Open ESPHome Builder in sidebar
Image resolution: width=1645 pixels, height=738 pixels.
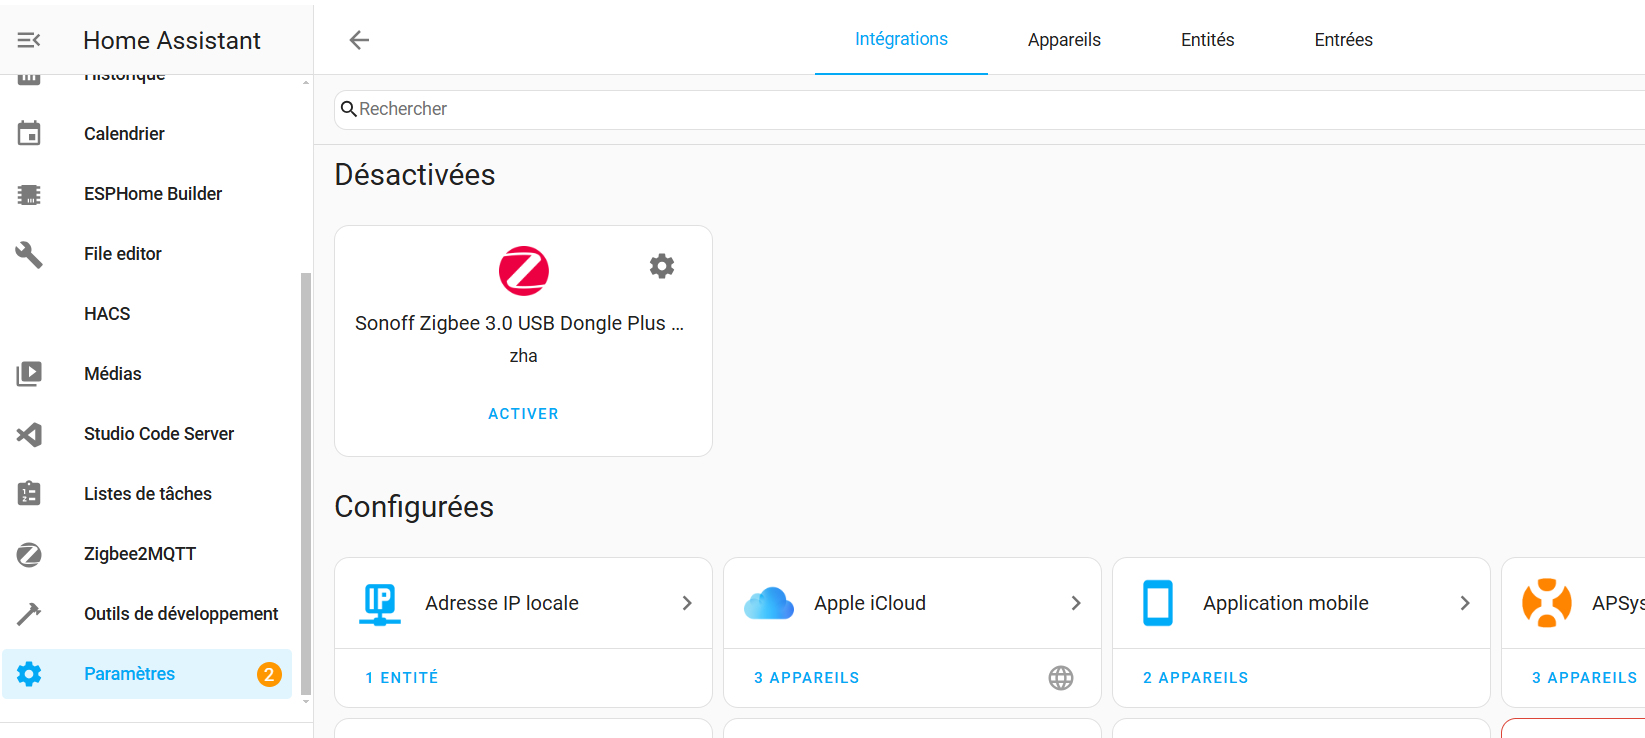click(x=152, y=194)
